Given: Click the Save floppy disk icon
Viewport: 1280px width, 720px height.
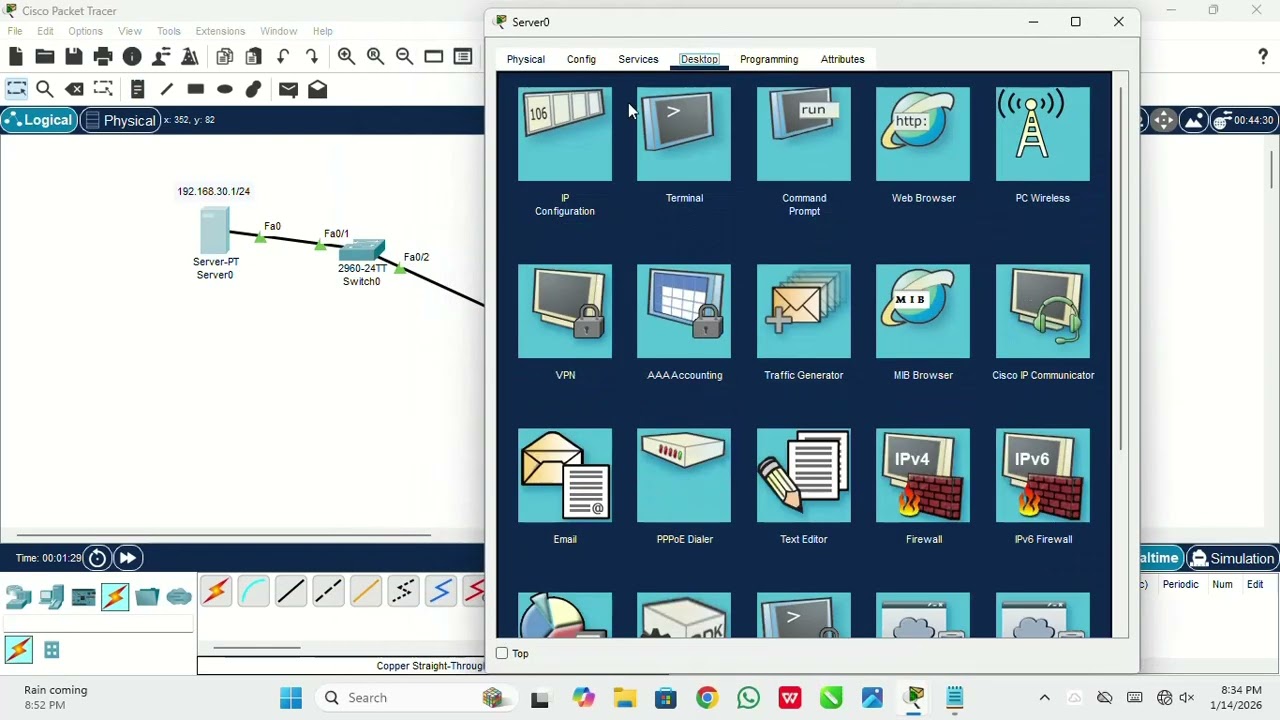Looking at the screenshot, I should 74,57.
